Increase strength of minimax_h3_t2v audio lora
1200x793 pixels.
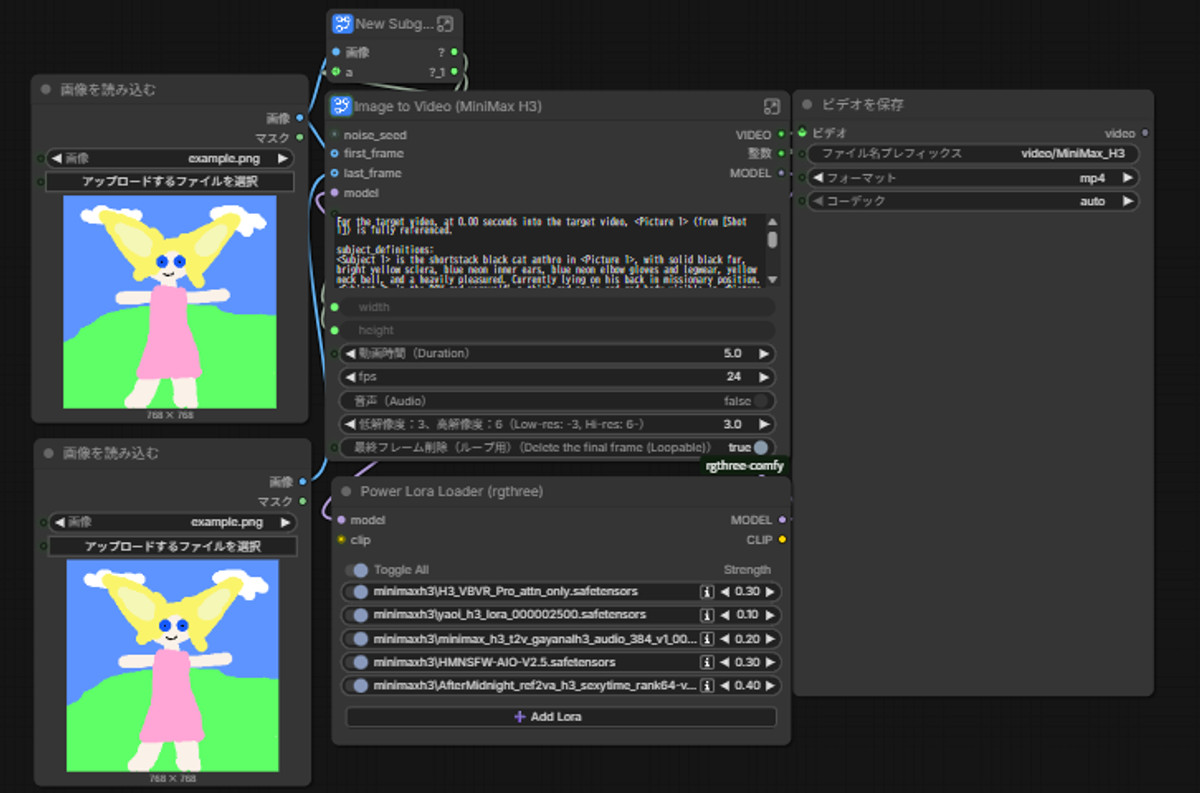pos(770,638)
